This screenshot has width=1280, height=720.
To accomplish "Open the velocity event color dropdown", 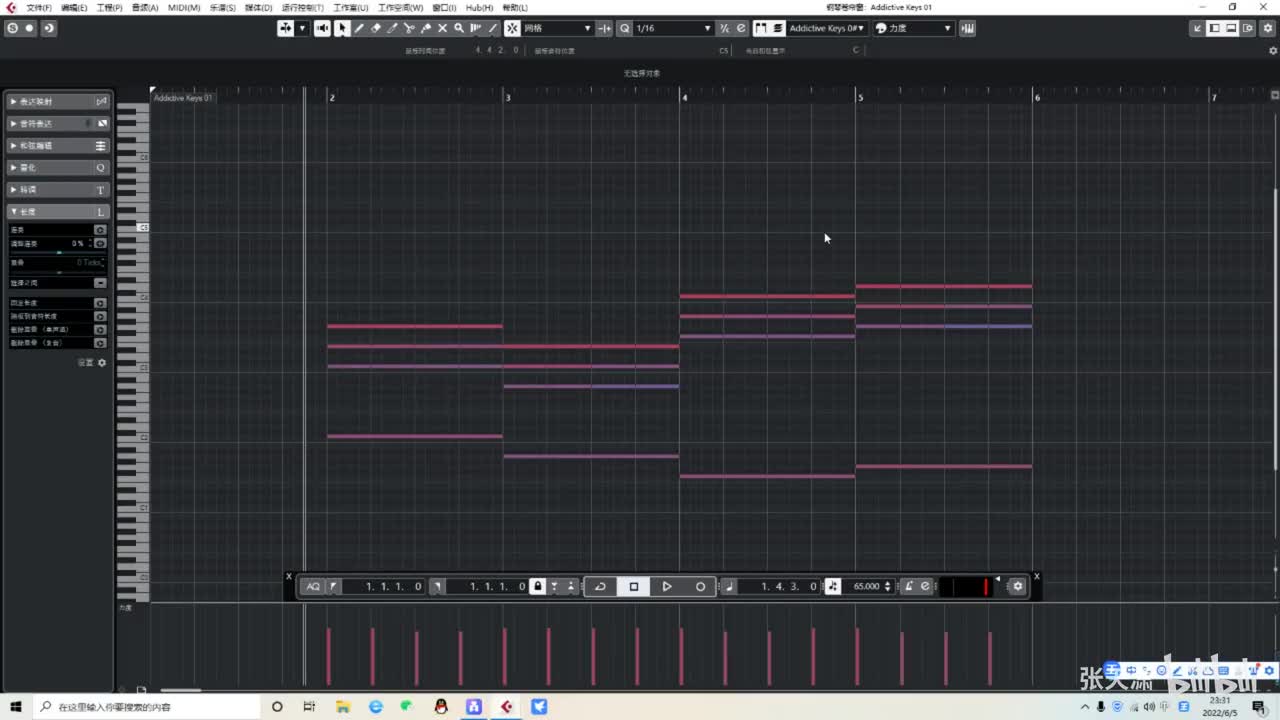I will pos(913,28).
